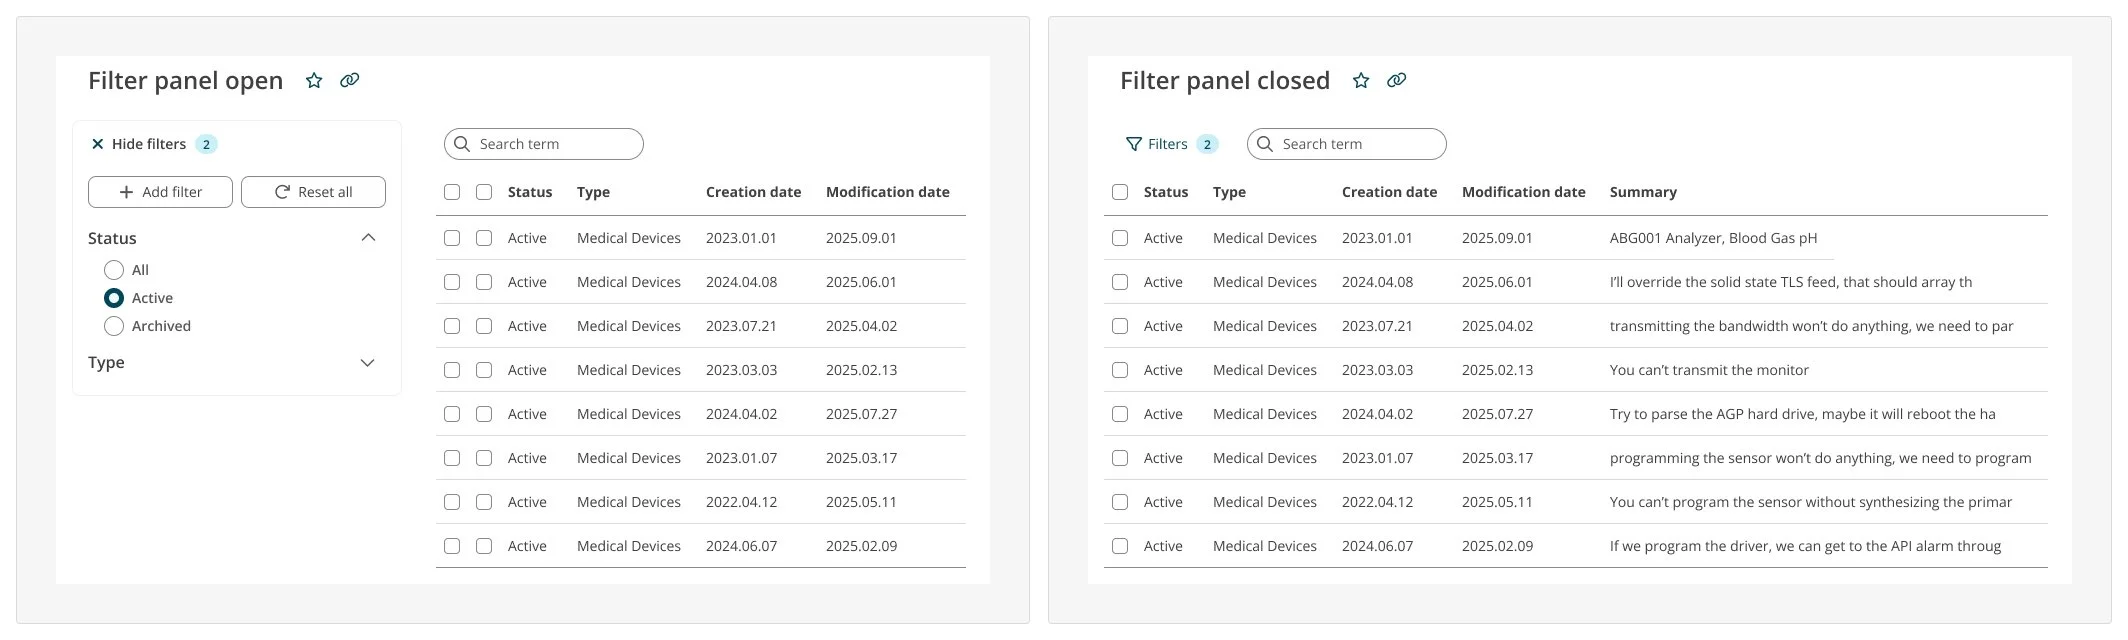
Task: Click the X icon to hide filters
Action: tap(97, 144)
